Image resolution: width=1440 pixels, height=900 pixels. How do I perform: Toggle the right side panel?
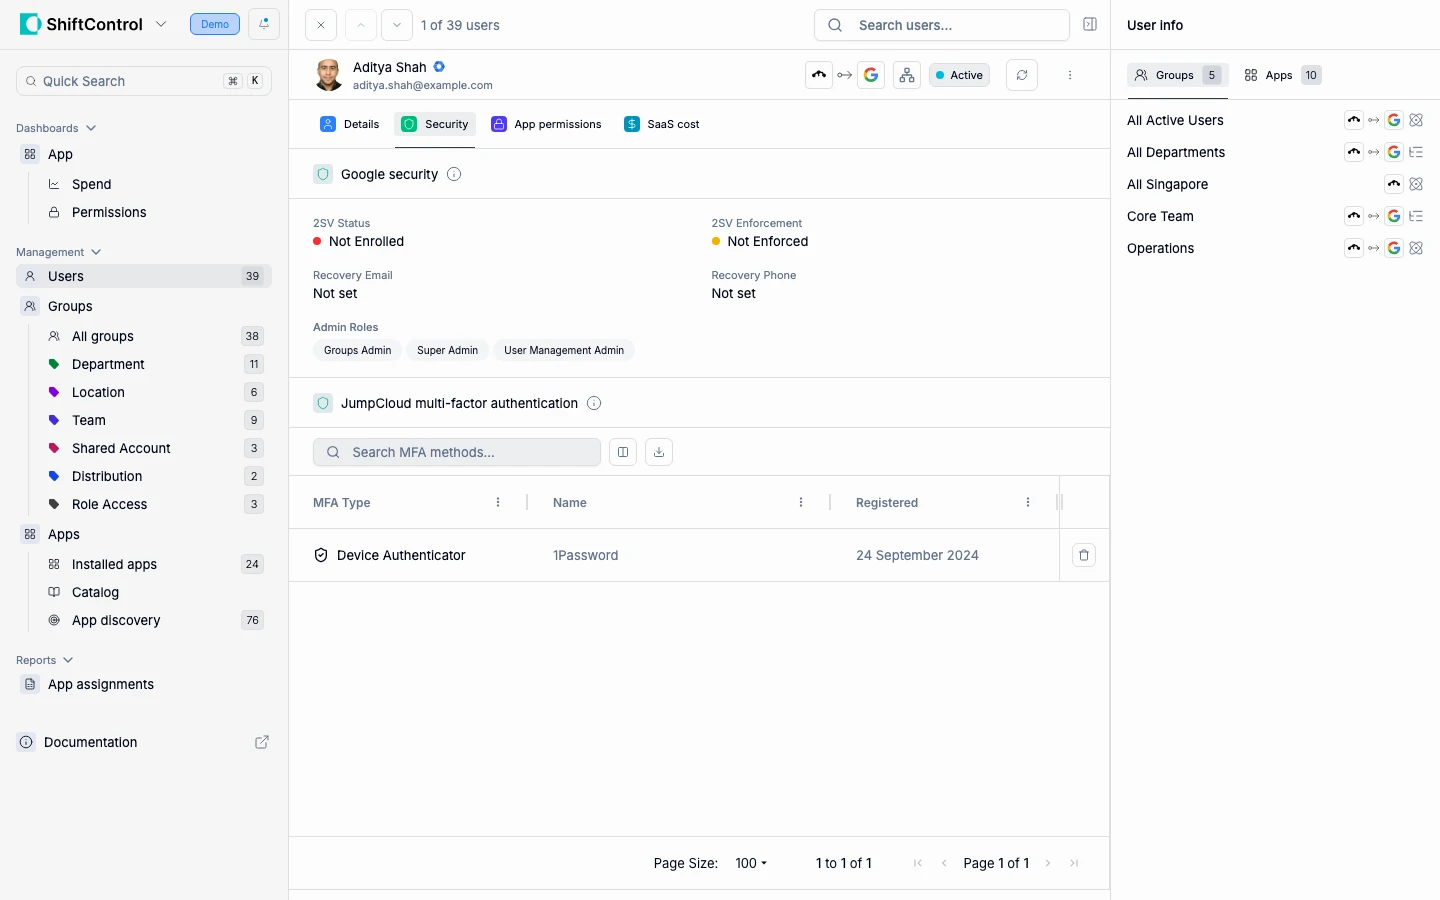tap(1090, 25)
